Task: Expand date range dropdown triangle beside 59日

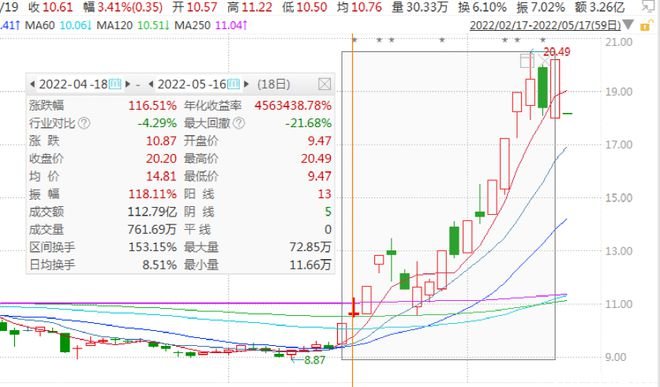Action: point(628,25)
